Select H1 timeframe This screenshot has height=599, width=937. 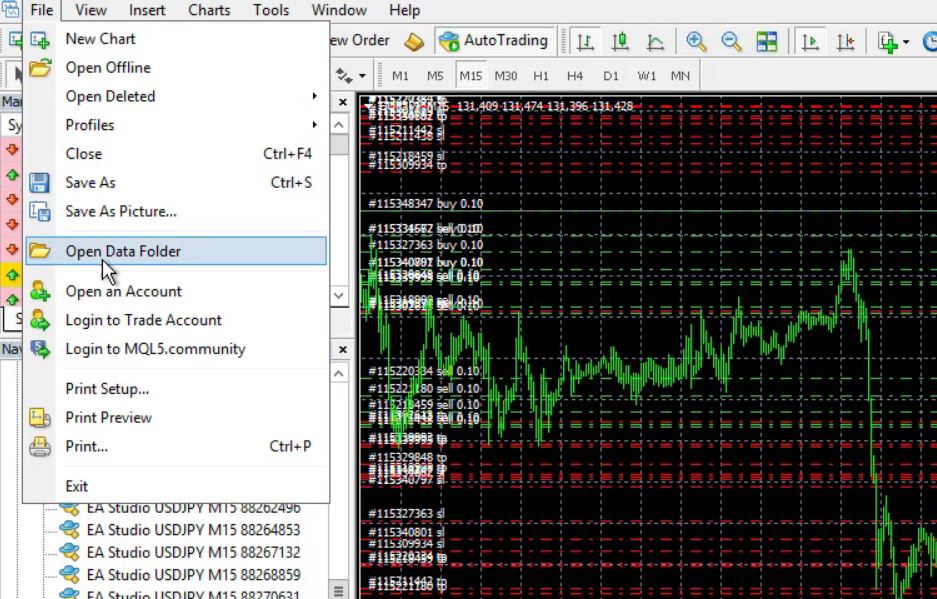[x=541, y=76]
